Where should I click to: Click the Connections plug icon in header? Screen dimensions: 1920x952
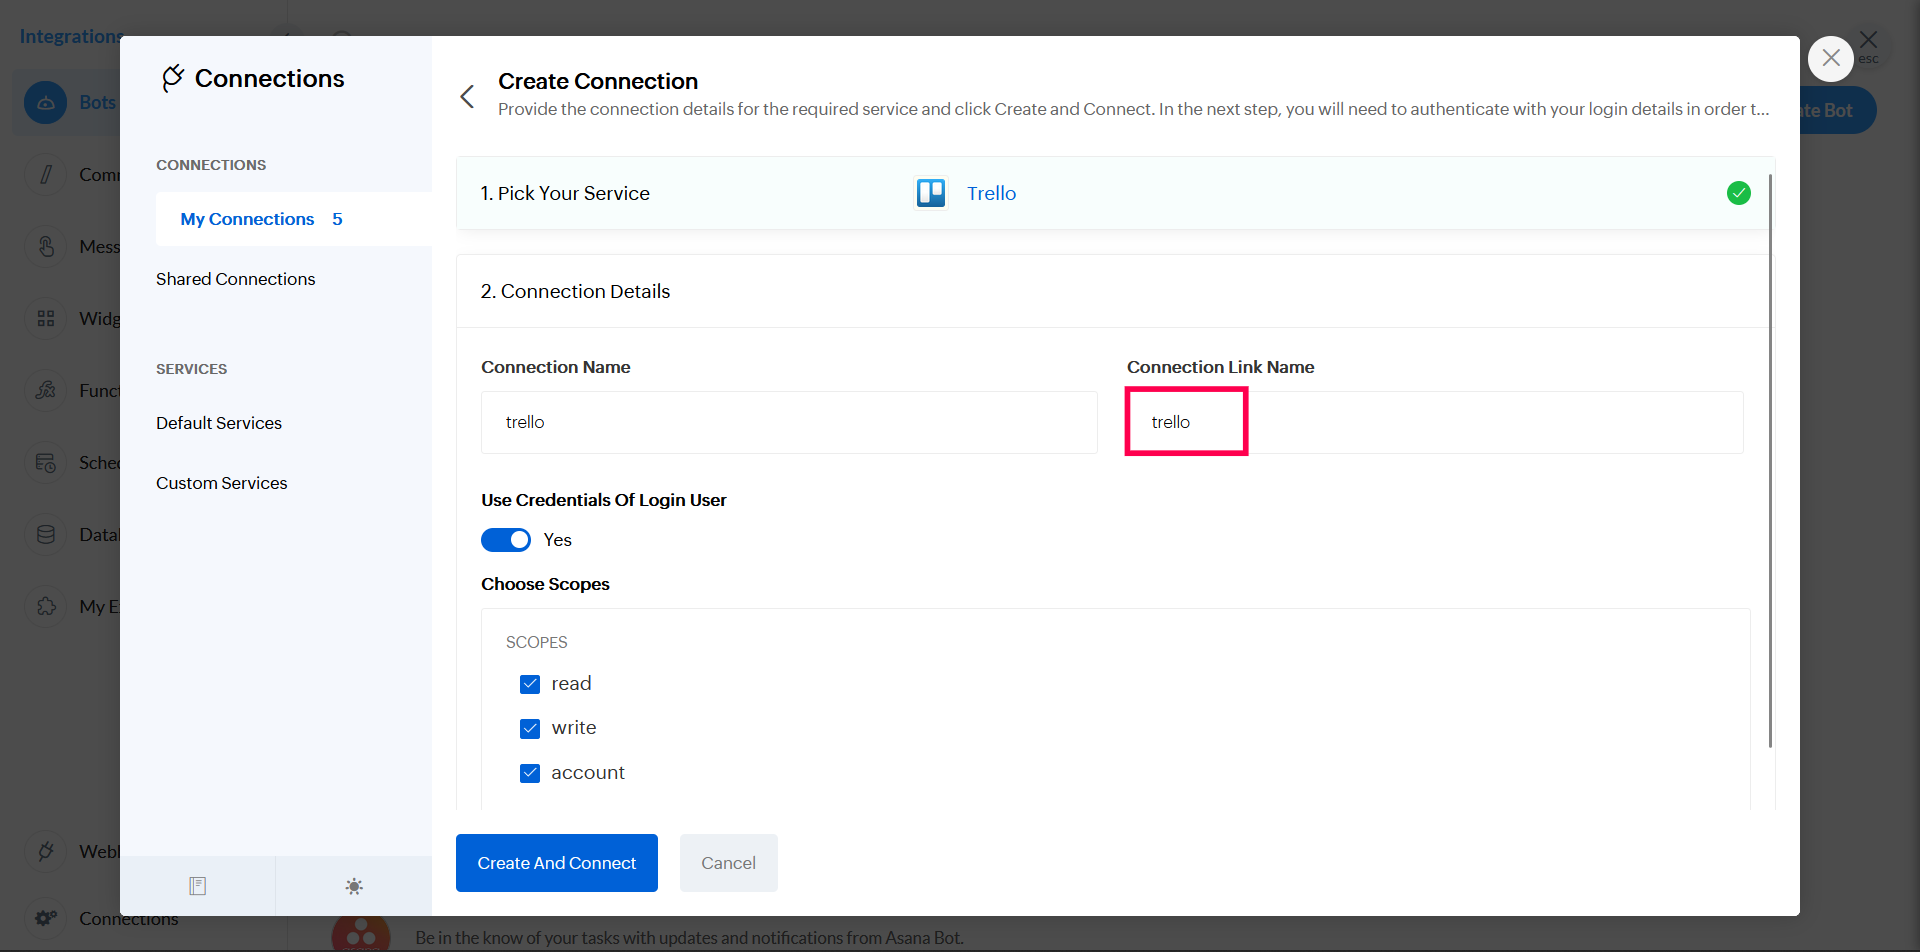pos(173,78)
